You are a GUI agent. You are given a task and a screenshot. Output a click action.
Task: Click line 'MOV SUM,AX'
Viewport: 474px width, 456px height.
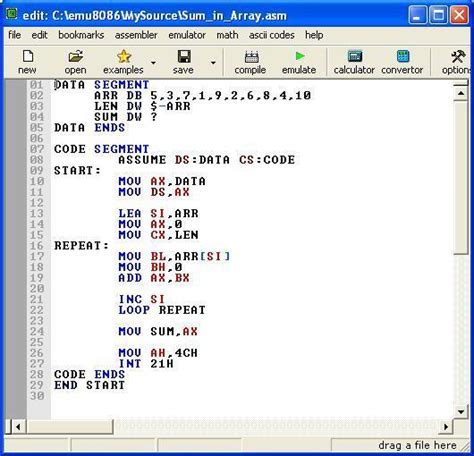(158, 331)
